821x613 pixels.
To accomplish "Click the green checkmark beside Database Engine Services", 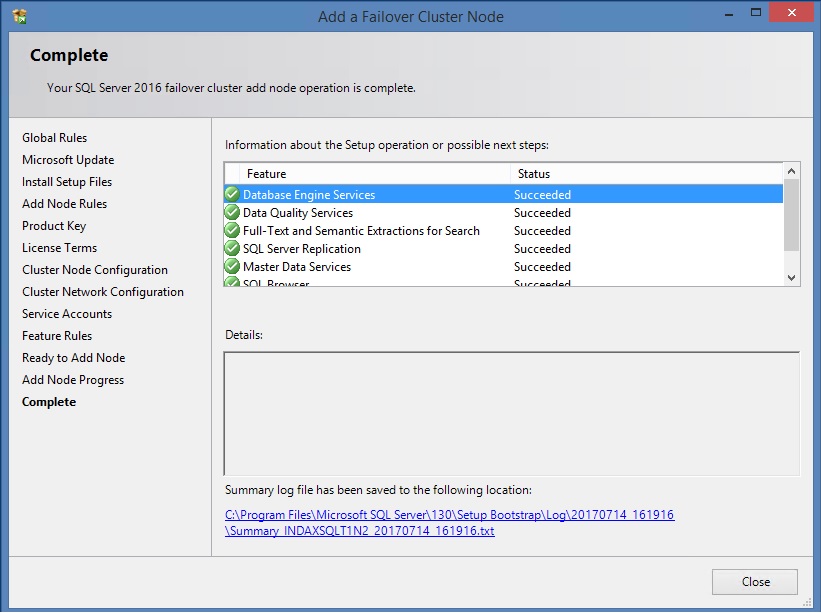I will point(232,195).
